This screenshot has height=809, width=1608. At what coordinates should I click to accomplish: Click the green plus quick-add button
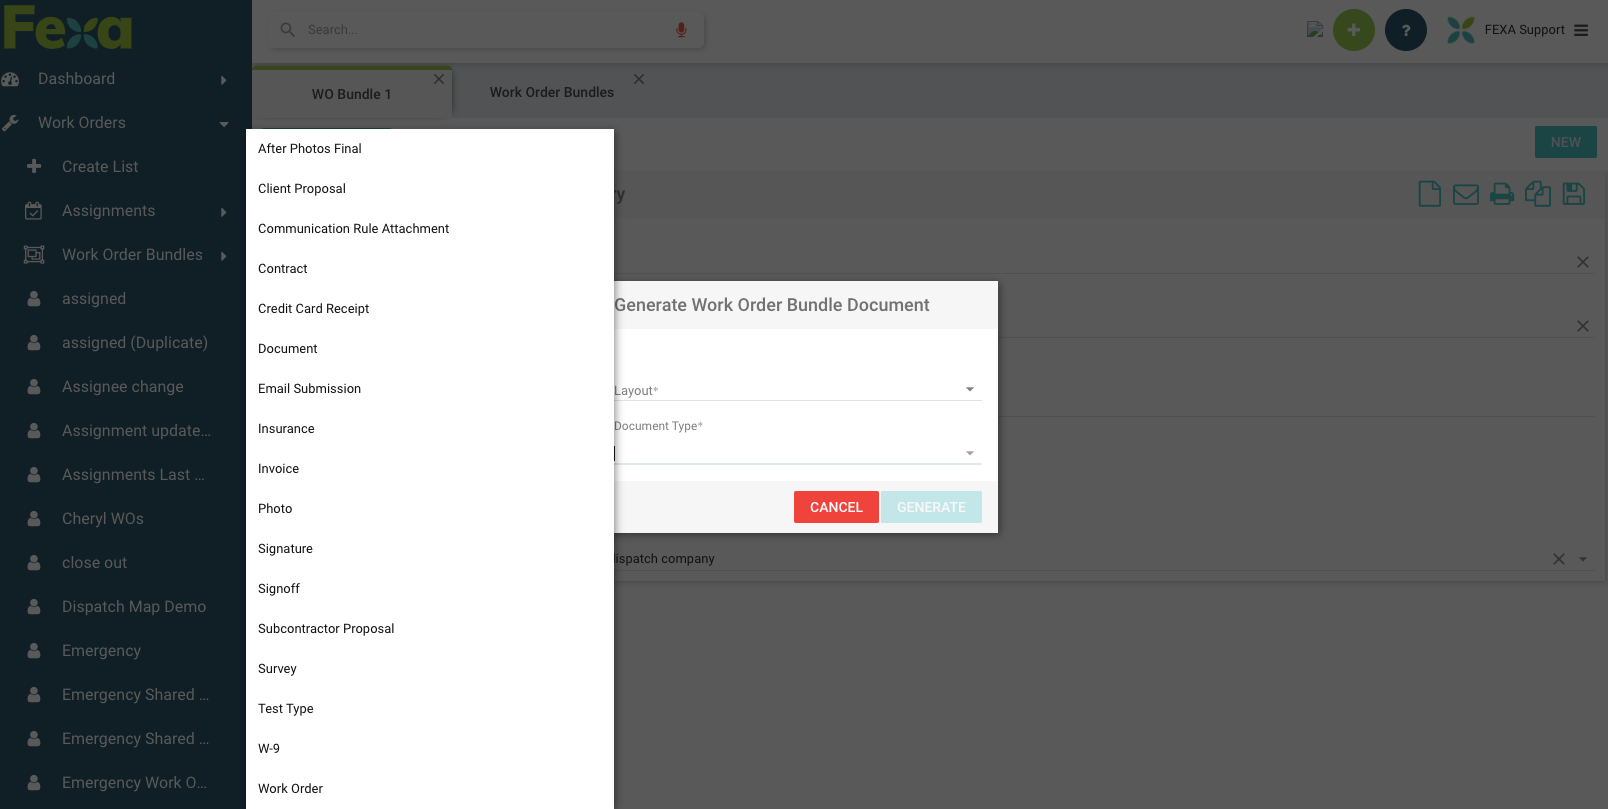coord(1353,30)
